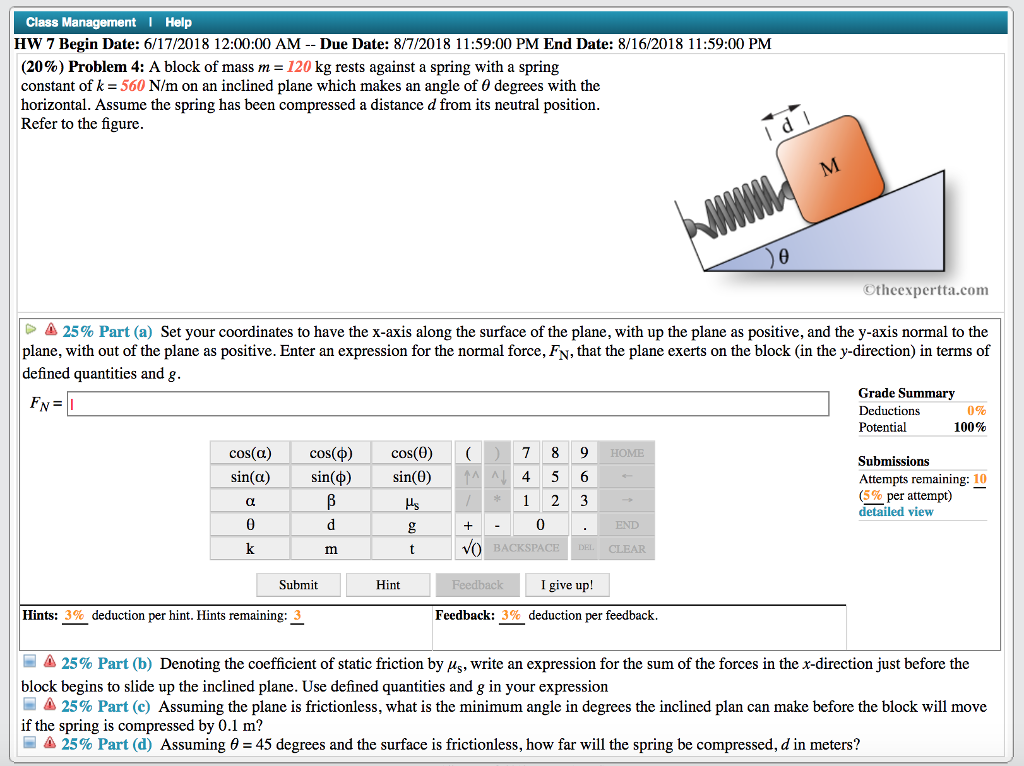Click the cos(α) key
1024x766 pixels.
click(x=249, y=452)
